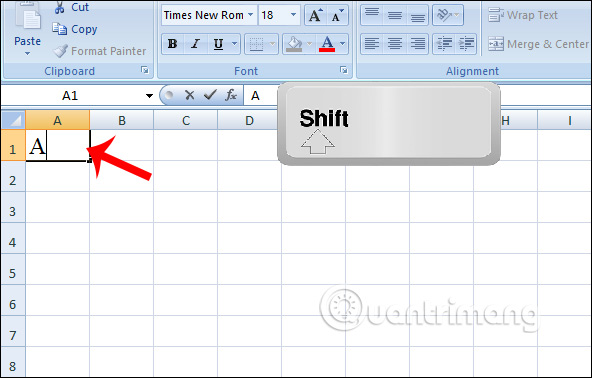Viewport: 592px width, 378px height.
Task: Select column C header
Action: (x=186, y=120)
